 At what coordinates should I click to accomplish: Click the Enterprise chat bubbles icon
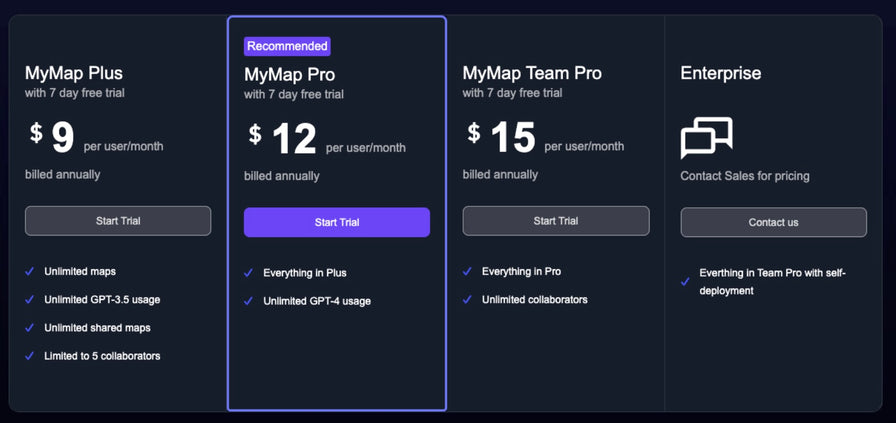point(706,138)
